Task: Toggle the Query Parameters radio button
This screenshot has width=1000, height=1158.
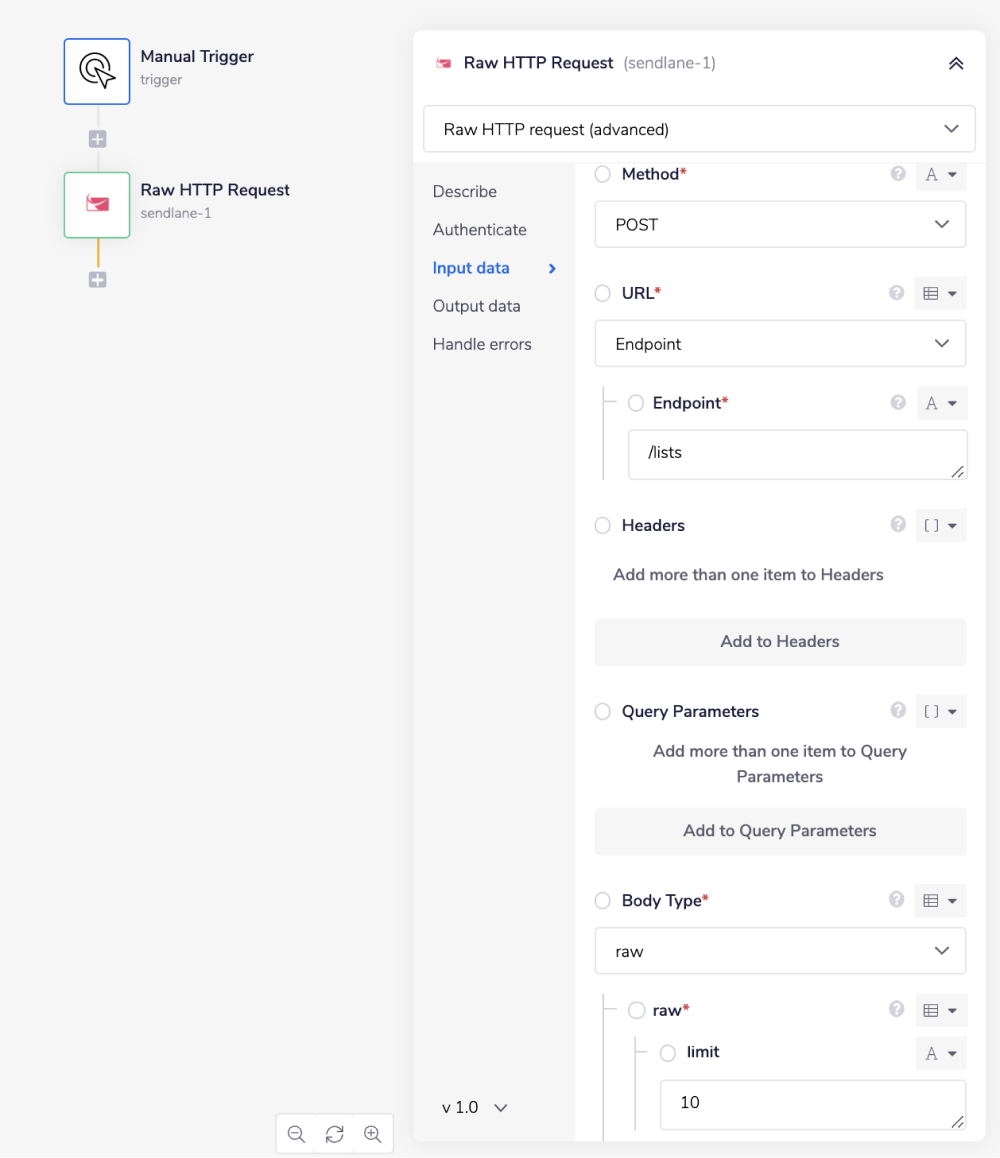Action: coord(602,712)
